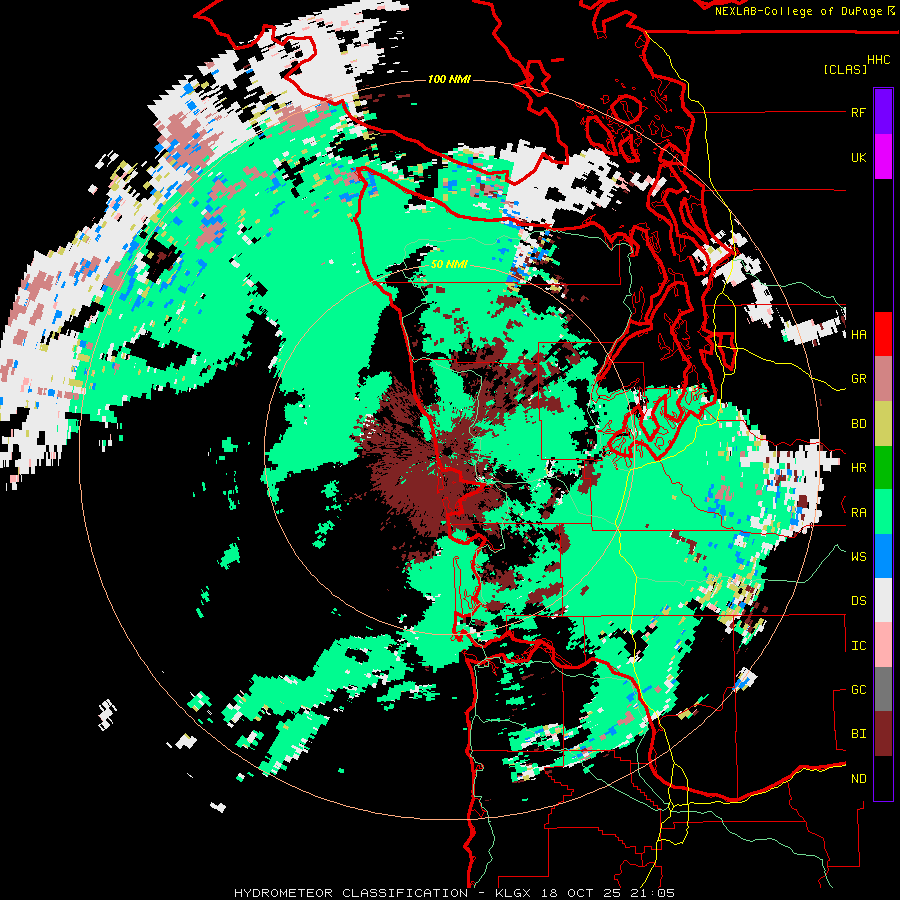The height and width of the screenshot is (900, 900).
Task: Click the GR legend label
Action: pyautogui.click(x=858, y=379)
